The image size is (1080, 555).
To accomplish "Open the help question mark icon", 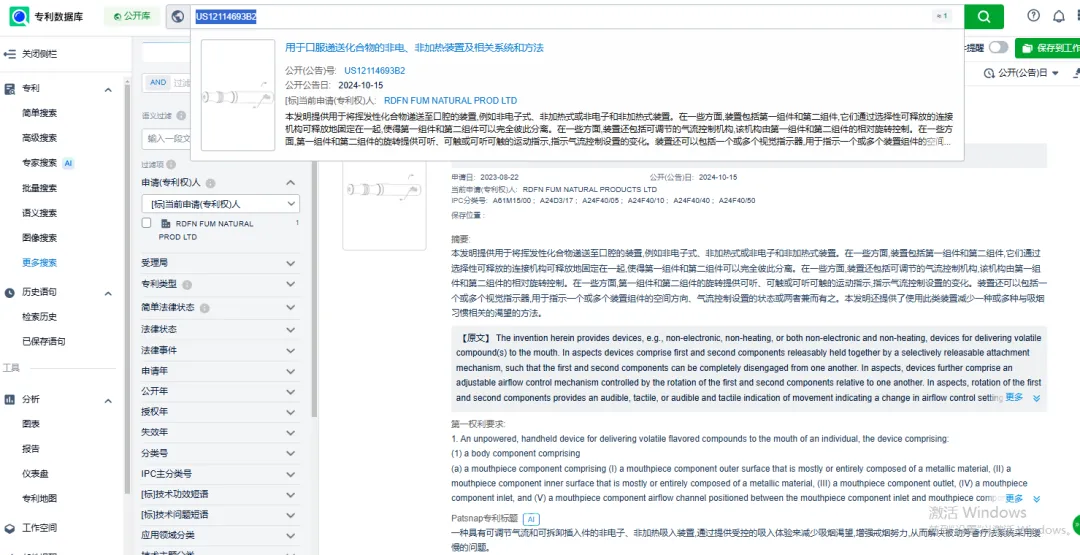I will tap(1033, 16).
